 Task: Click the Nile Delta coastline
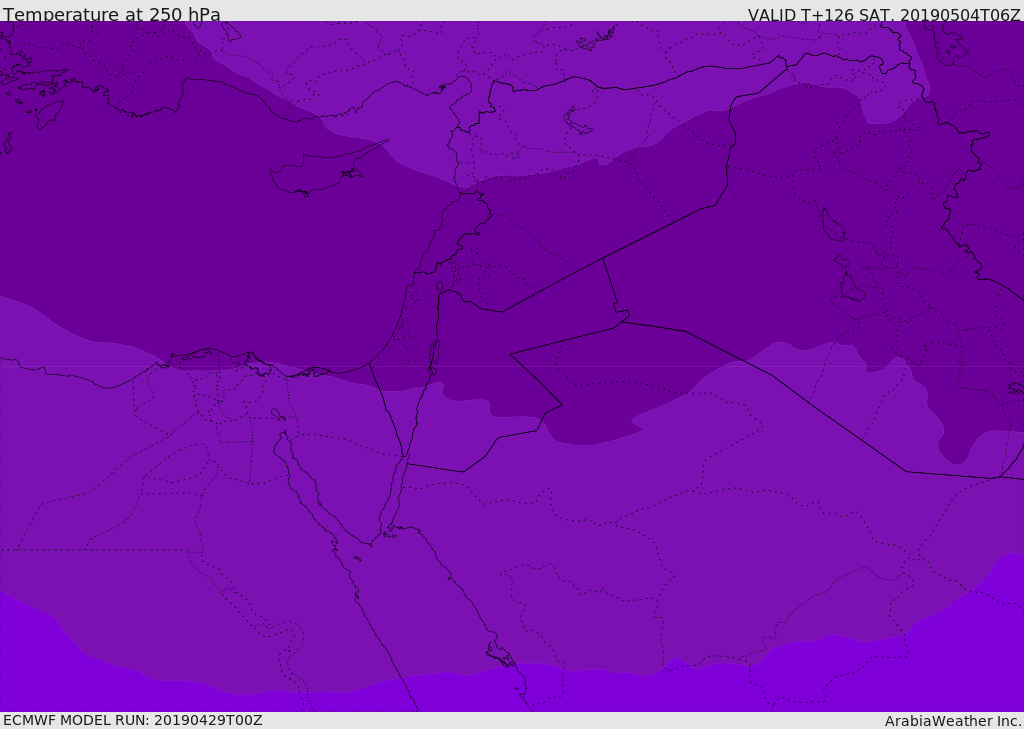tap(215, 352)
